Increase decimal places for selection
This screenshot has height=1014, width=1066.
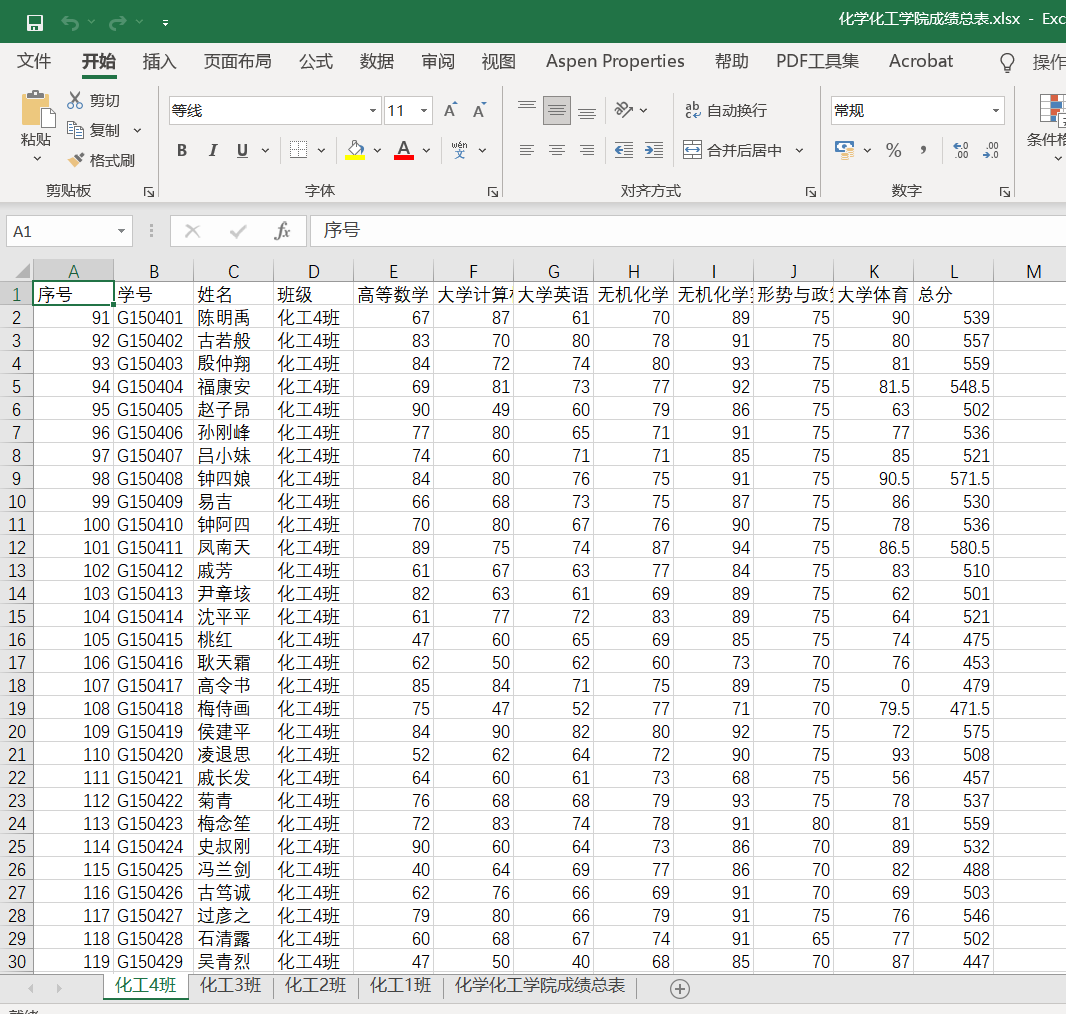[961, 150]
